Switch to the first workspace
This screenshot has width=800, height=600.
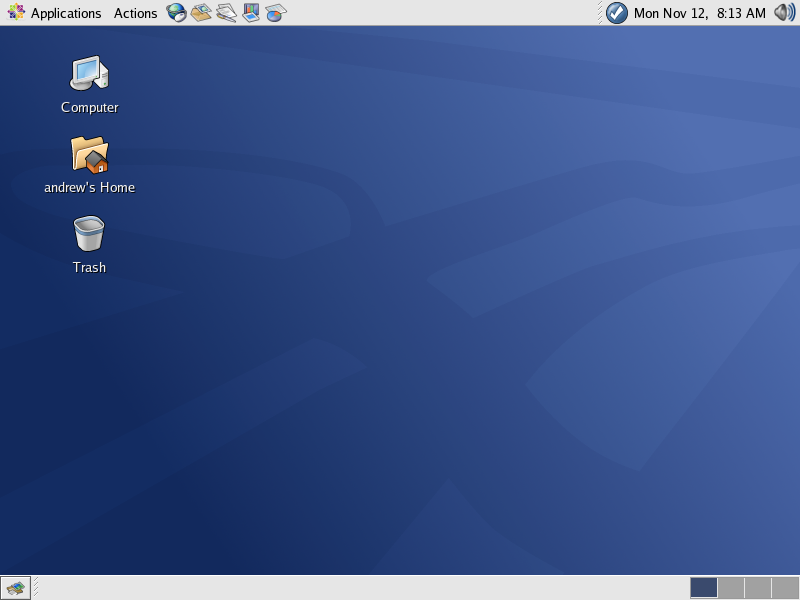704,588
